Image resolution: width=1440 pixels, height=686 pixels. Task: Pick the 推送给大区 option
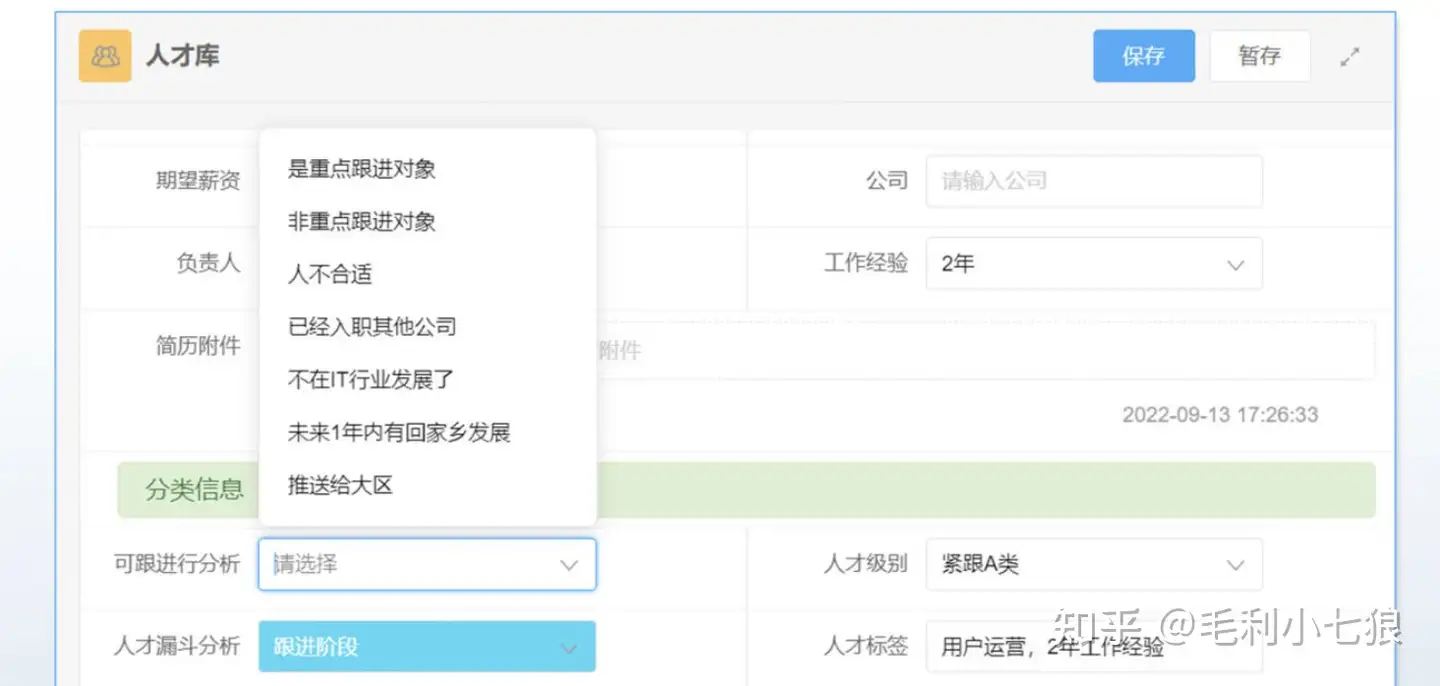tap(340, 486)
